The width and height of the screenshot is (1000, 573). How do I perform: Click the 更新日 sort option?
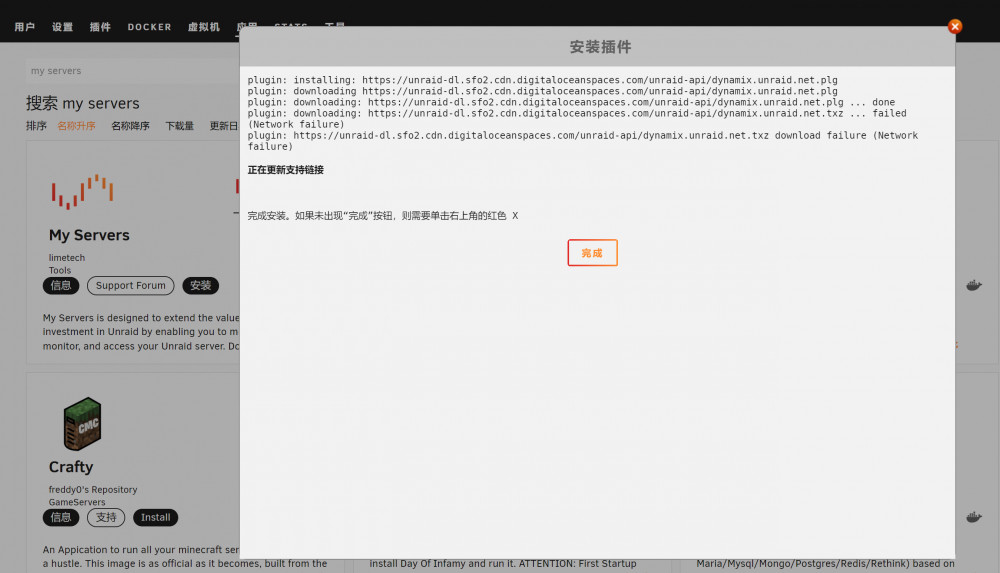[224, 126]
